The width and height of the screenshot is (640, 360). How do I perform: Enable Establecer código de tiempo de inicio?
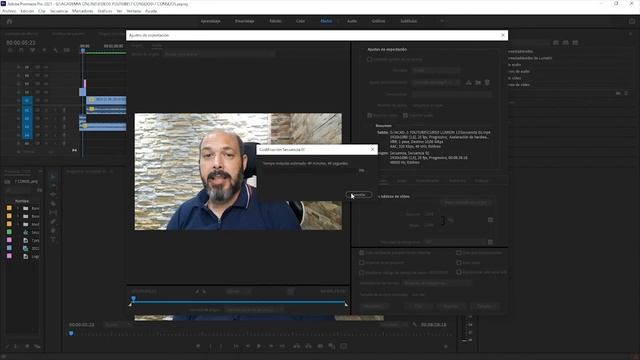(x=362, y=272)
